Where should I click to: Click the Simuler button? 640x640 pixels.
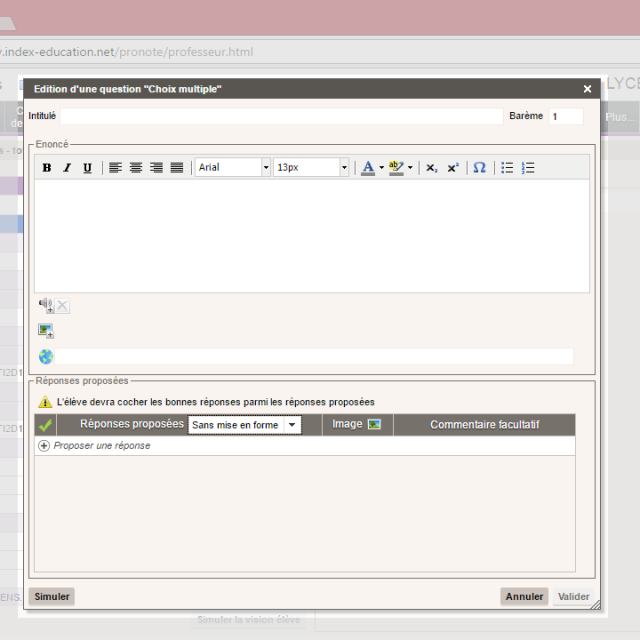point(52,596)
